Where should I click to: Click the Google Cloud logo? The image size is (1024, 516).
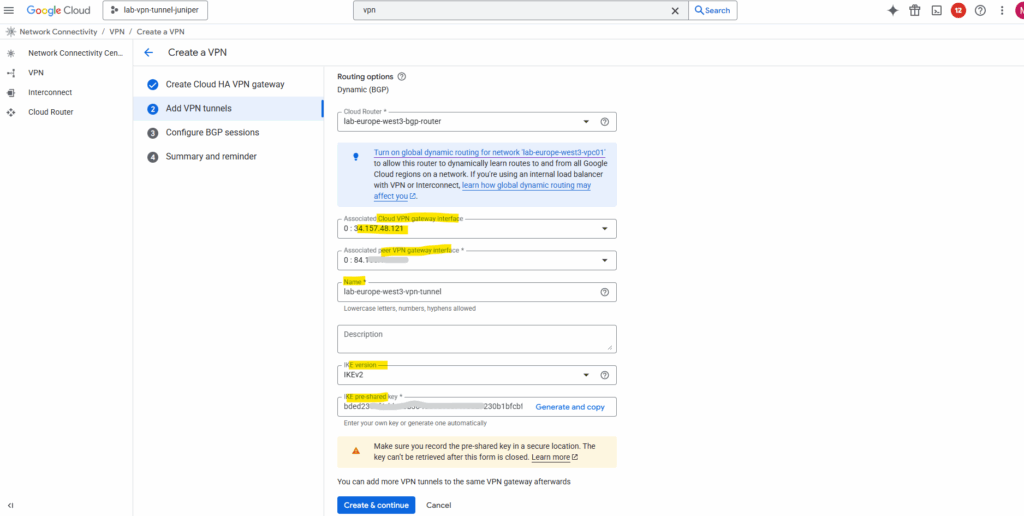(58, 10)
